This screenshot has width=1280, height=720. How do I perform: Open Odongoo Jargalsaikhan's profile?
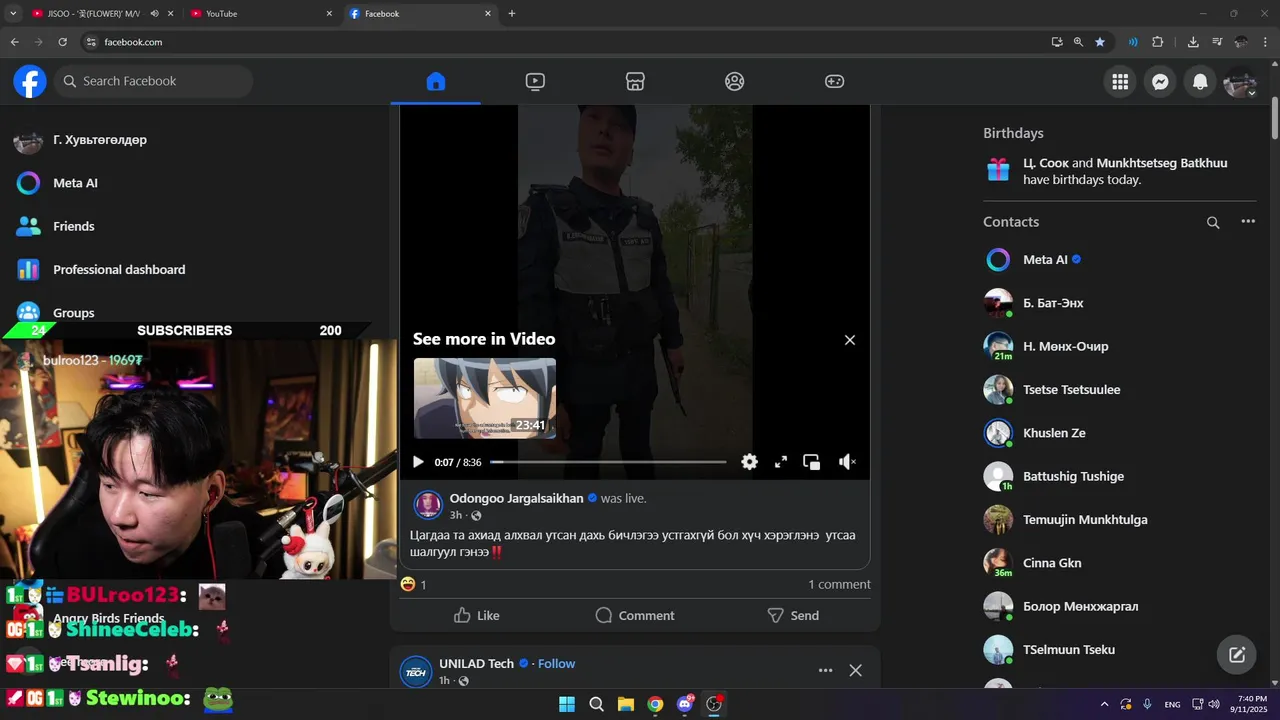pyautogui.click(x=516, y=498)
